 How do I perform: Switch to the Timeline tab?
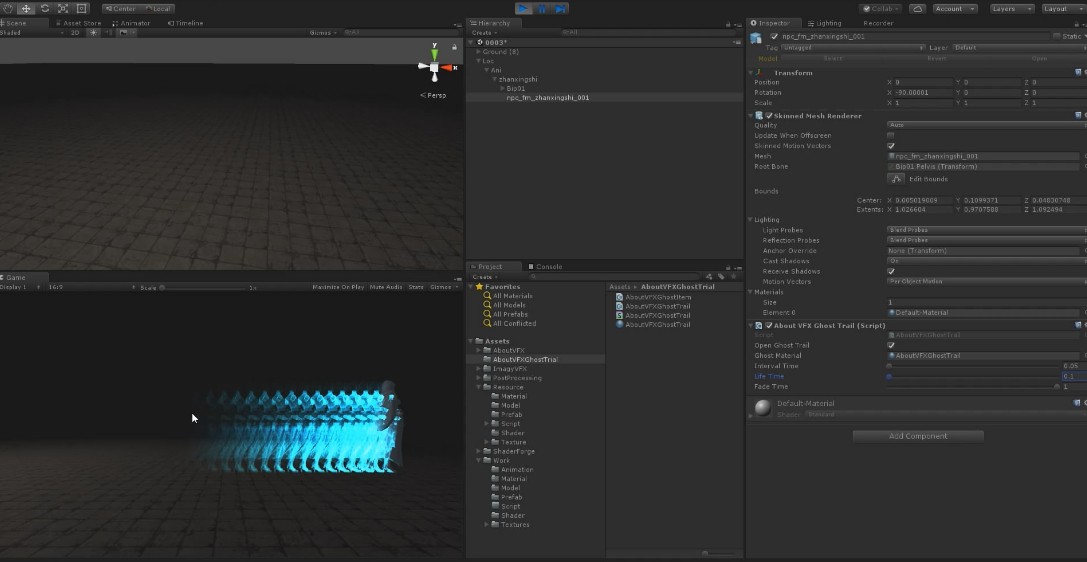[185, 23]
